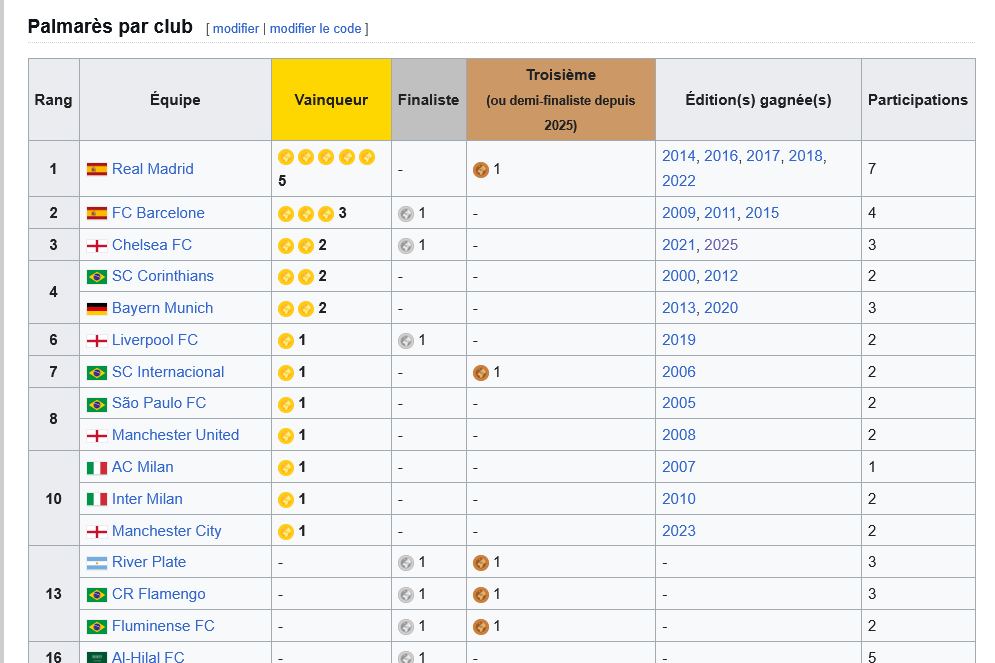Click the Brazil flag beside SC Corinthians
Image resolution: width=995 pixels, height=663 pixels.
(x=96, y=277)
